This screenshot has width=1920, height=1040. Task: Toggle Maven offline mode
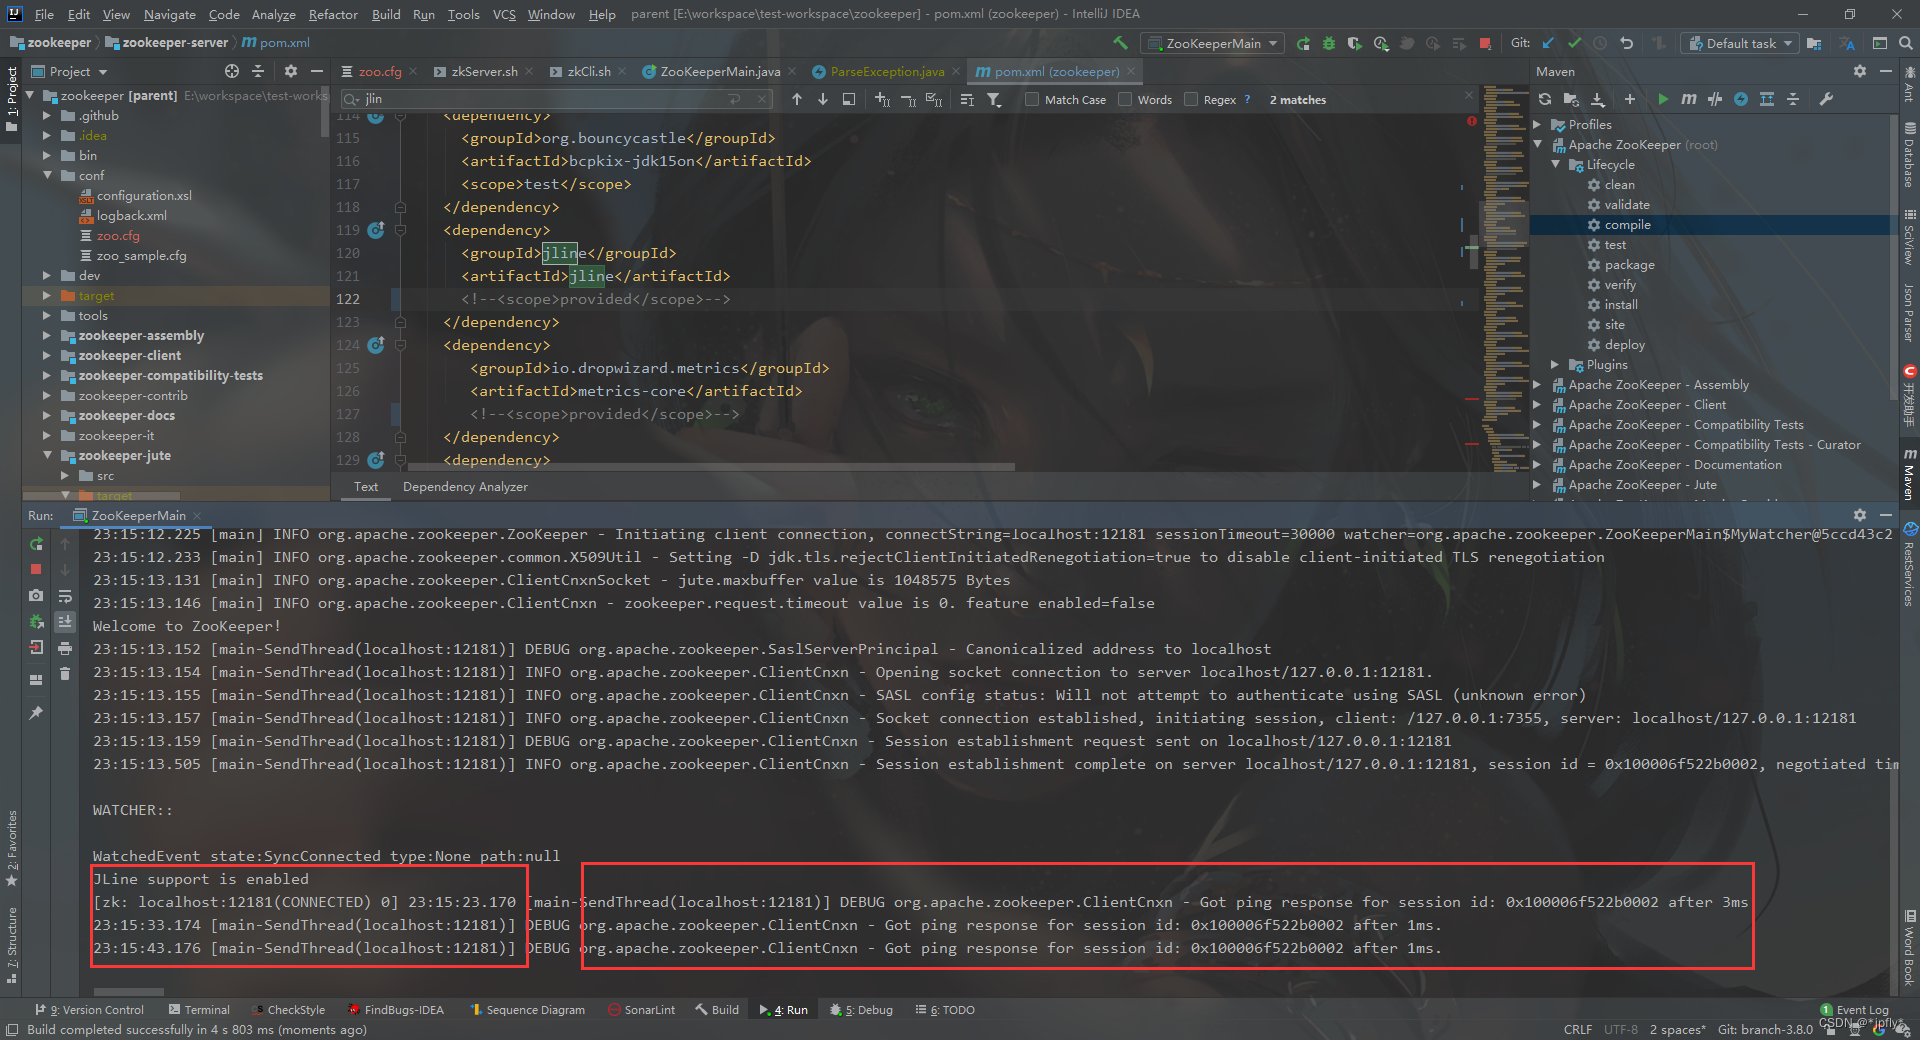(1715, 99)
